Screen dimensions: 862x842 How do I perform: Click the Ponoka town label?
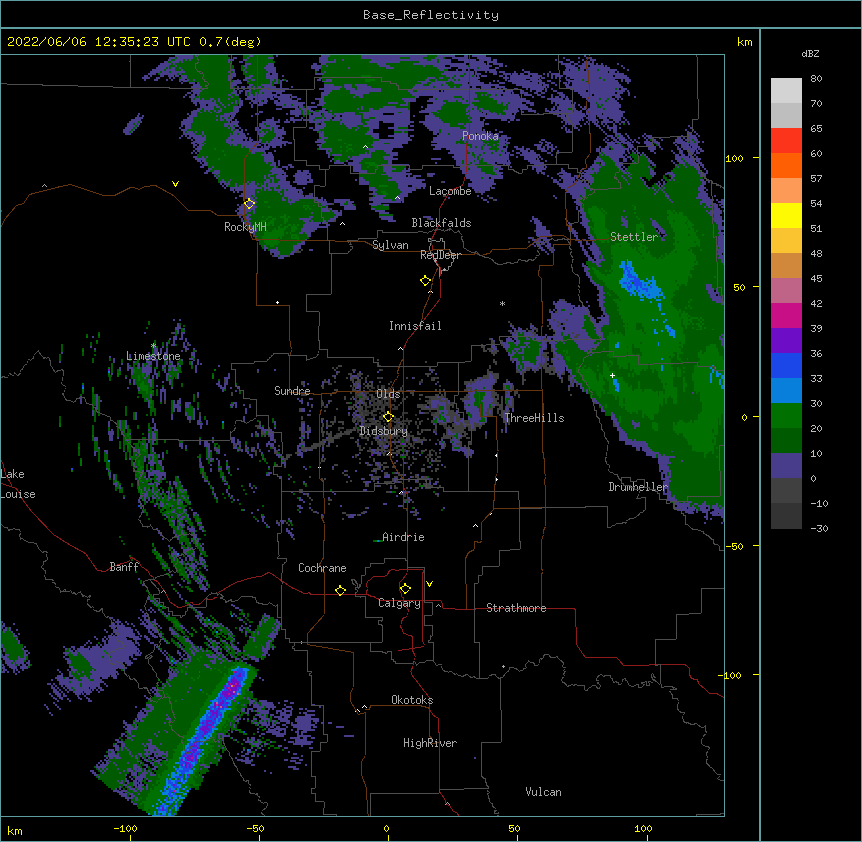click(480, 136)
